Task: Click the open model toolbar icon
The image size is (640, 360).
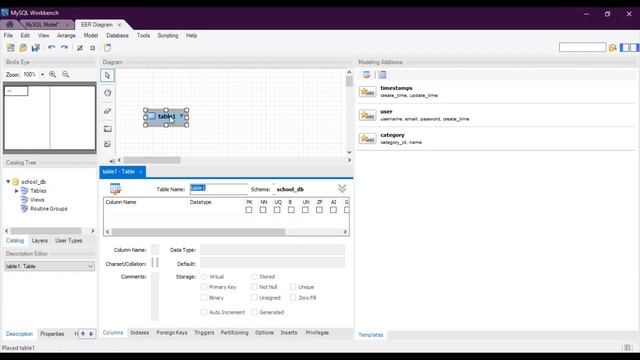Action: point(23,48)
